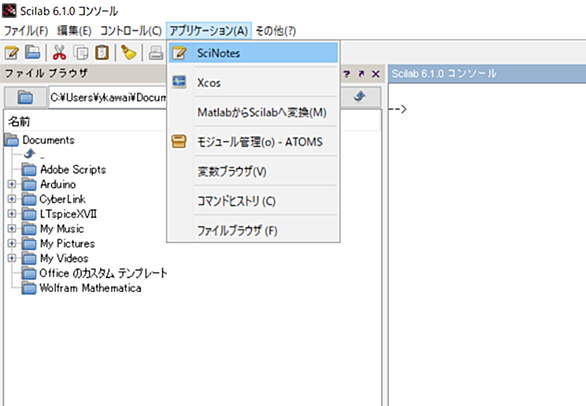Click the clipboard paste icon
Viewport: 586px width, 406px height.
point(102,53)
